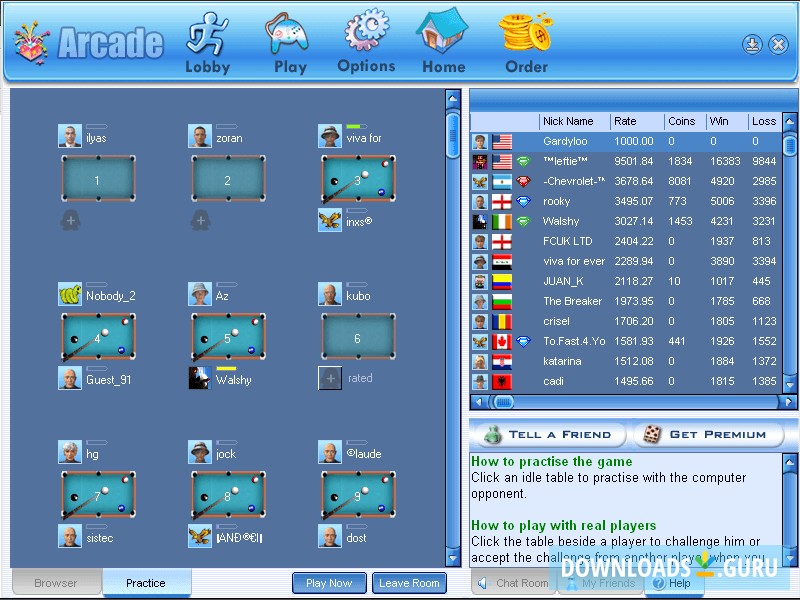Select the viva for player avatar
This screenshot has height=600, width=800.
click(x=330, y=136)
